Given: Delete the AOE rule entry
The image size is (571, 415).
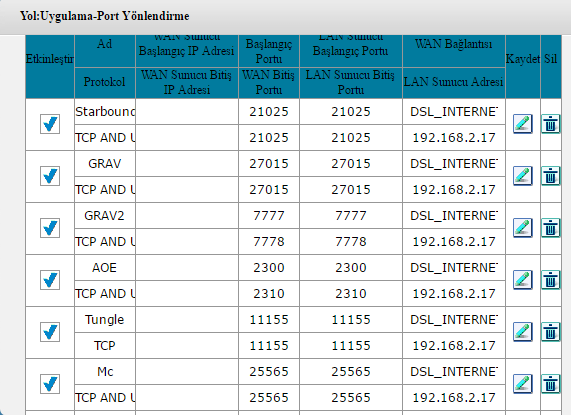Looking at the screenshot, I should coord(550,280).
